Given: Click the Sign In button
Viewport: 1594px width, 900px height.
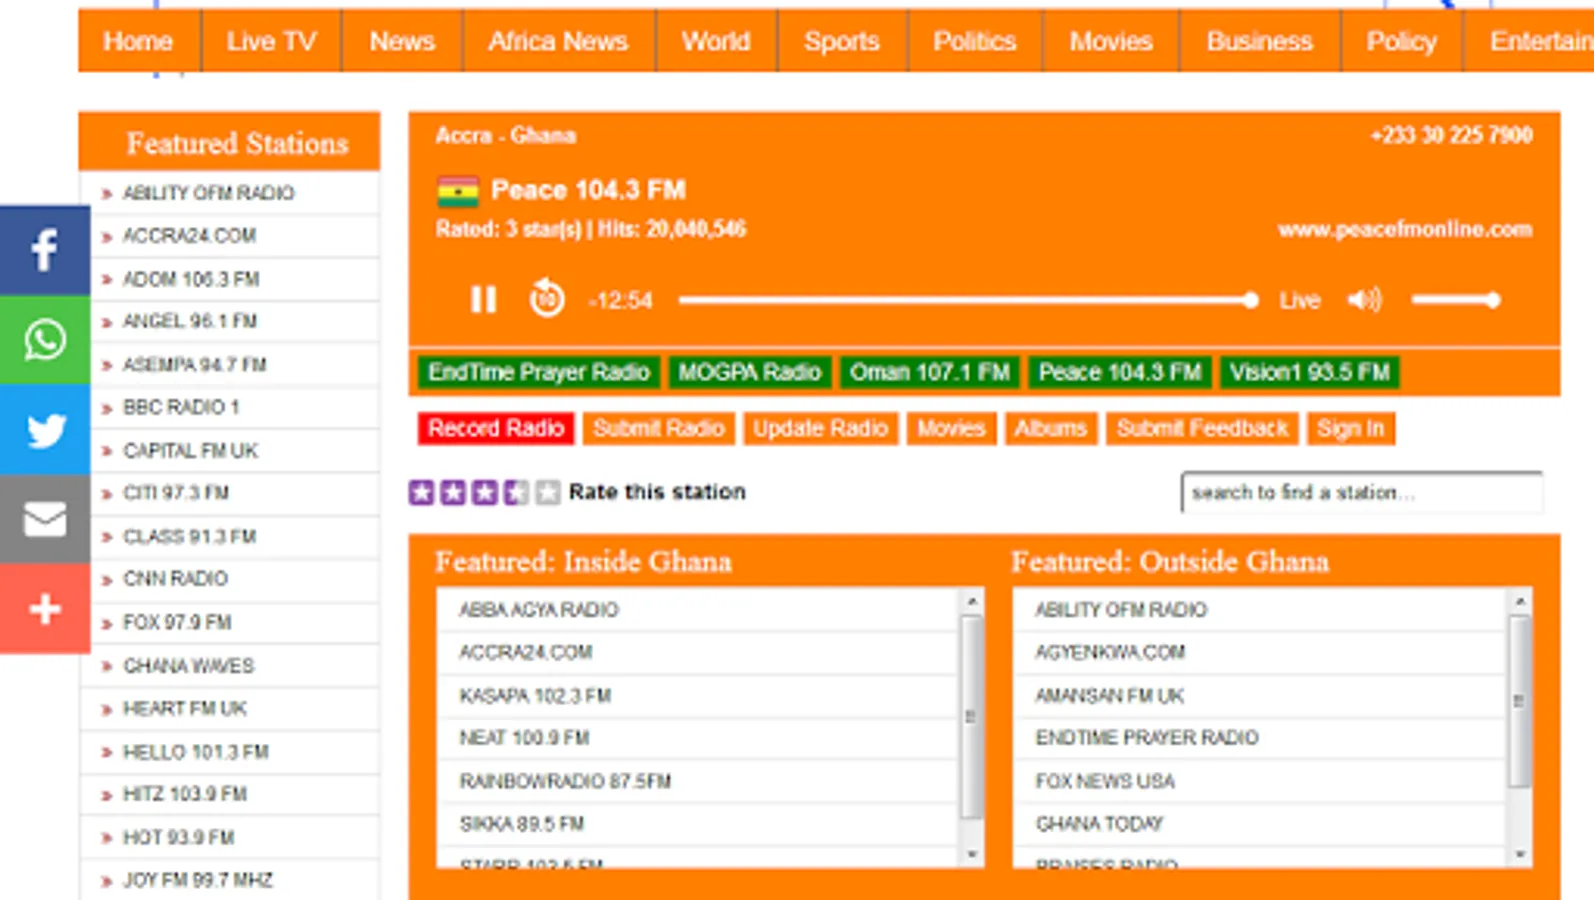Looking at the screenshot, I should coord(1351,428).
